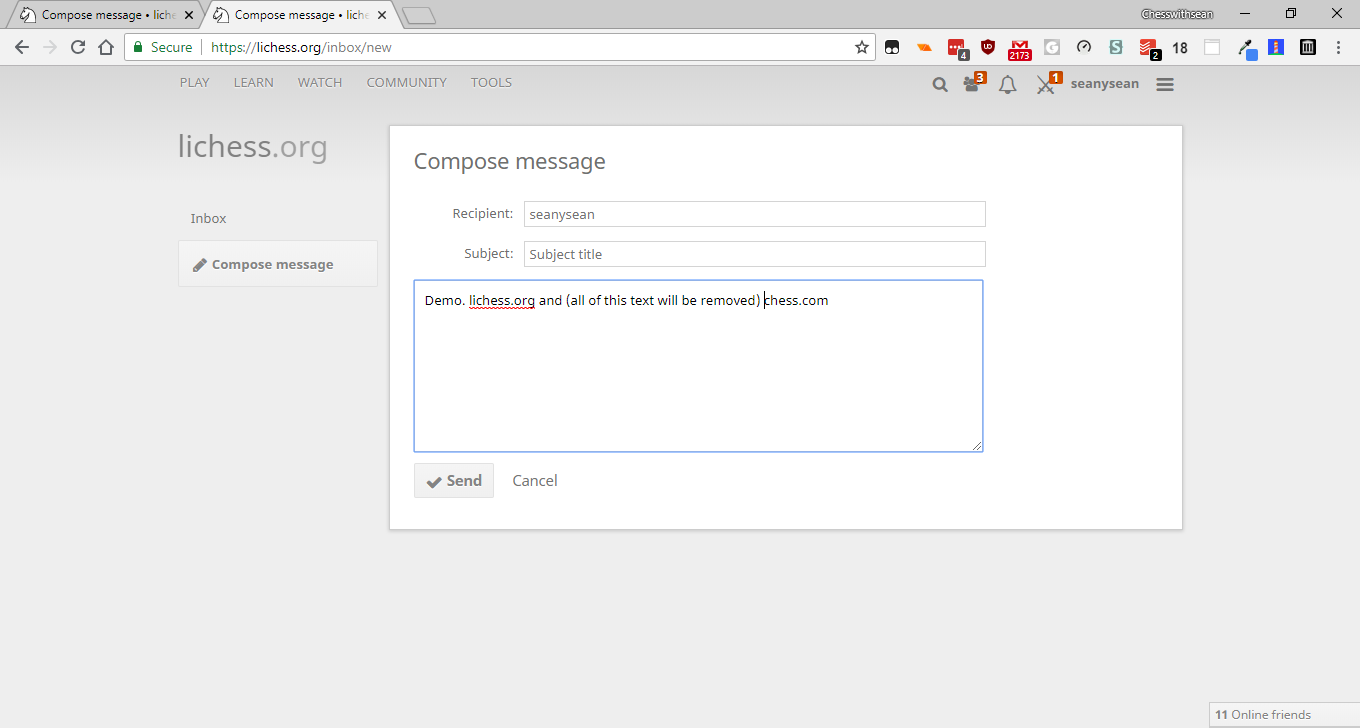Click the Subject title input field
1360x728 pixels.
click(755, 254)
